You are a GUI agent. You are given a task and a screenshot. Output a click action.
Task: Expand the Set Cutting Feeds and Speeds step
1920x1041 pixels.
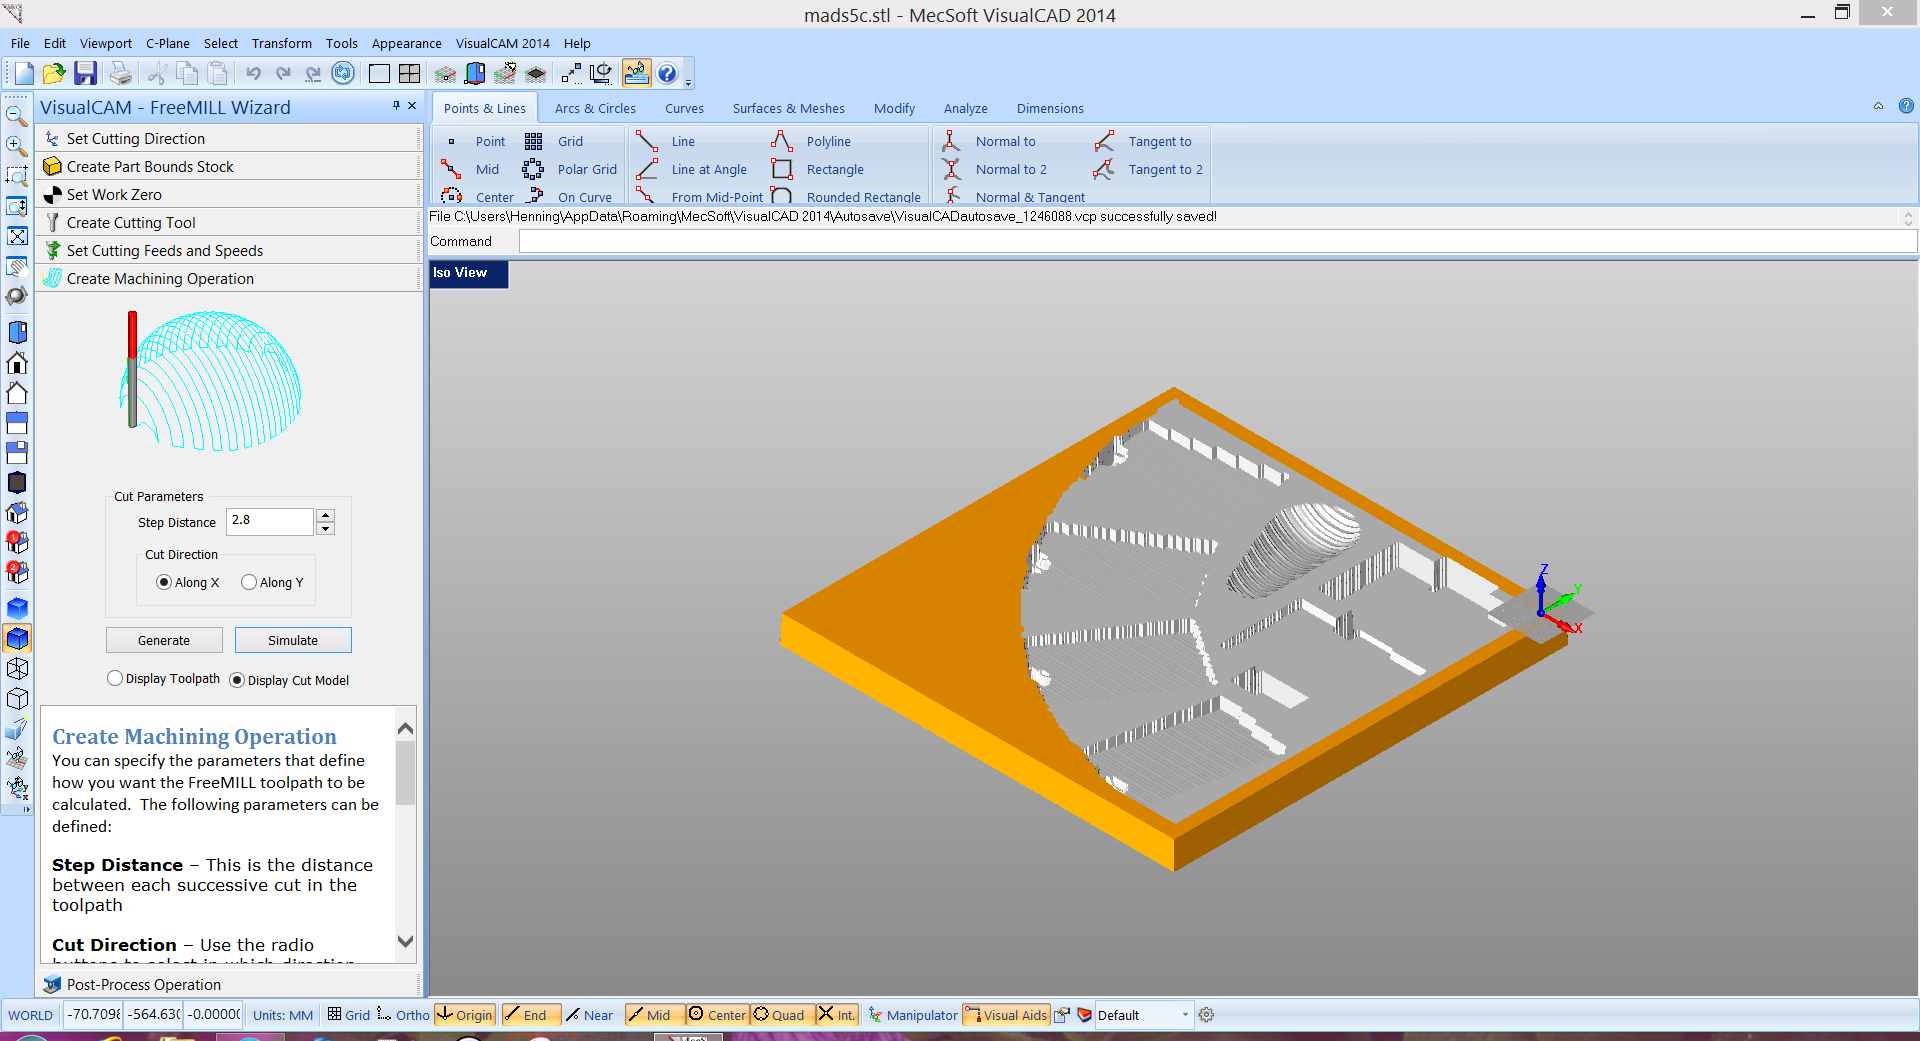[x=164, y=251]
